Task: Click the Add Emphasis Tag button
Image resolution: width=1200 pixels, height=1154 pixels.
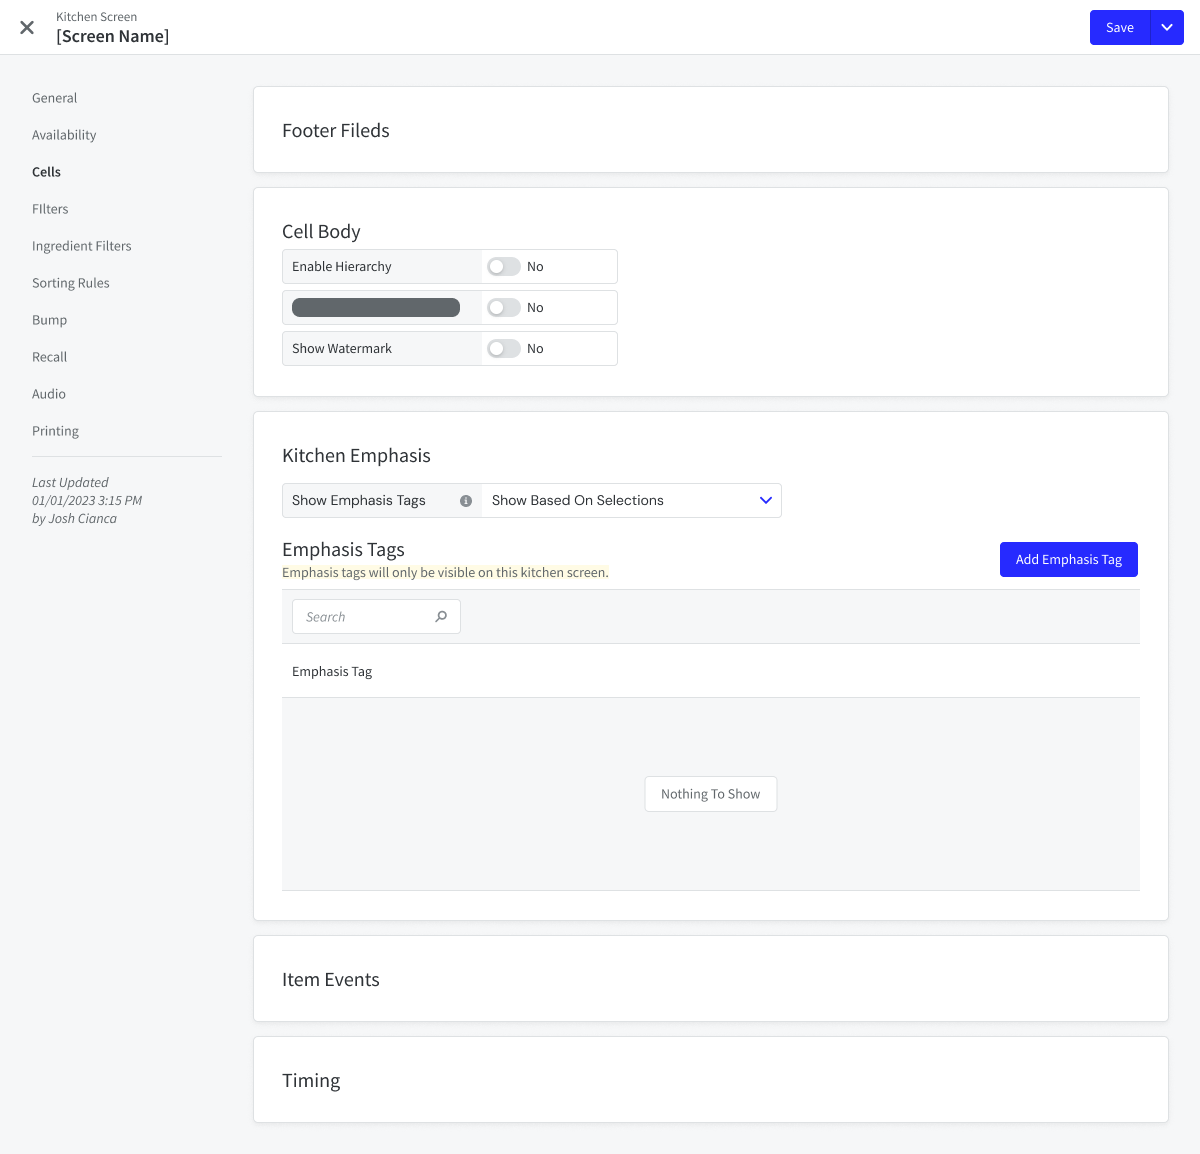Action: coord(1068,560)
